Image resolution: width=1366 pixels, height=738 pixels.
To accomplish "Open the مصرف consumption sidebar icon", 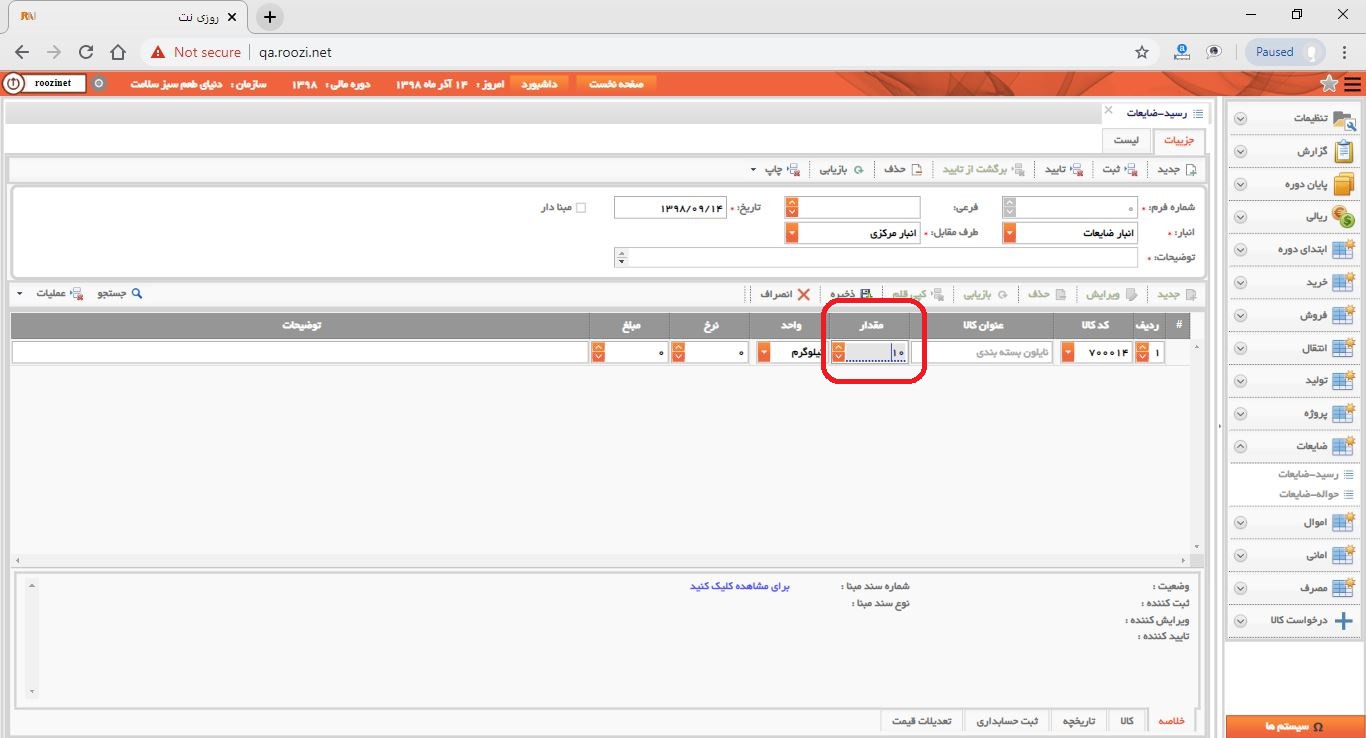I will (1344, 588).
